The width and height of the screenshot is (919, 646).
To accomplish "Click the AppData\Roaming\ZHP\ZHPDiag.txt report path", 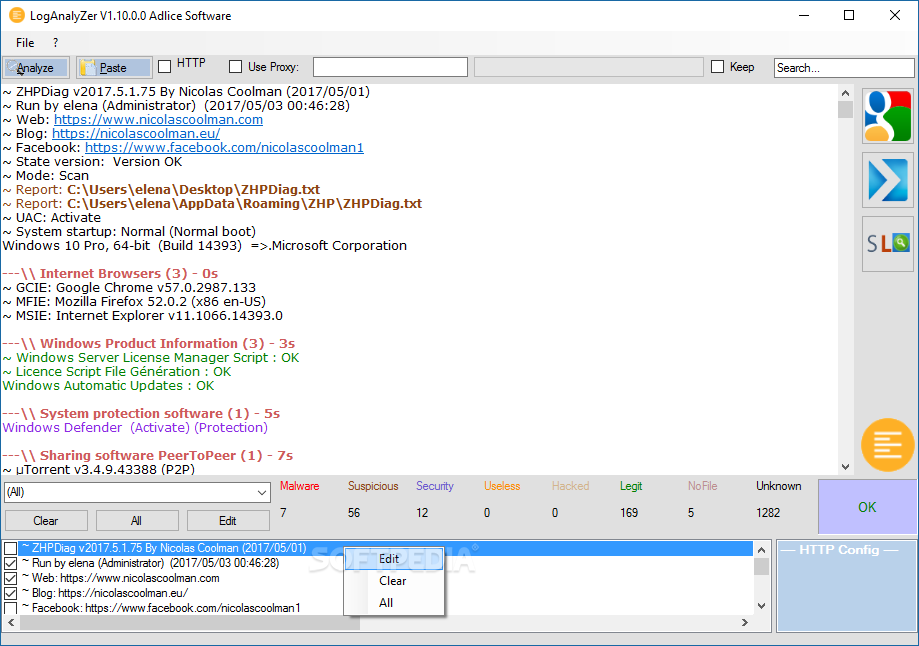I will [x=244, y=204].
